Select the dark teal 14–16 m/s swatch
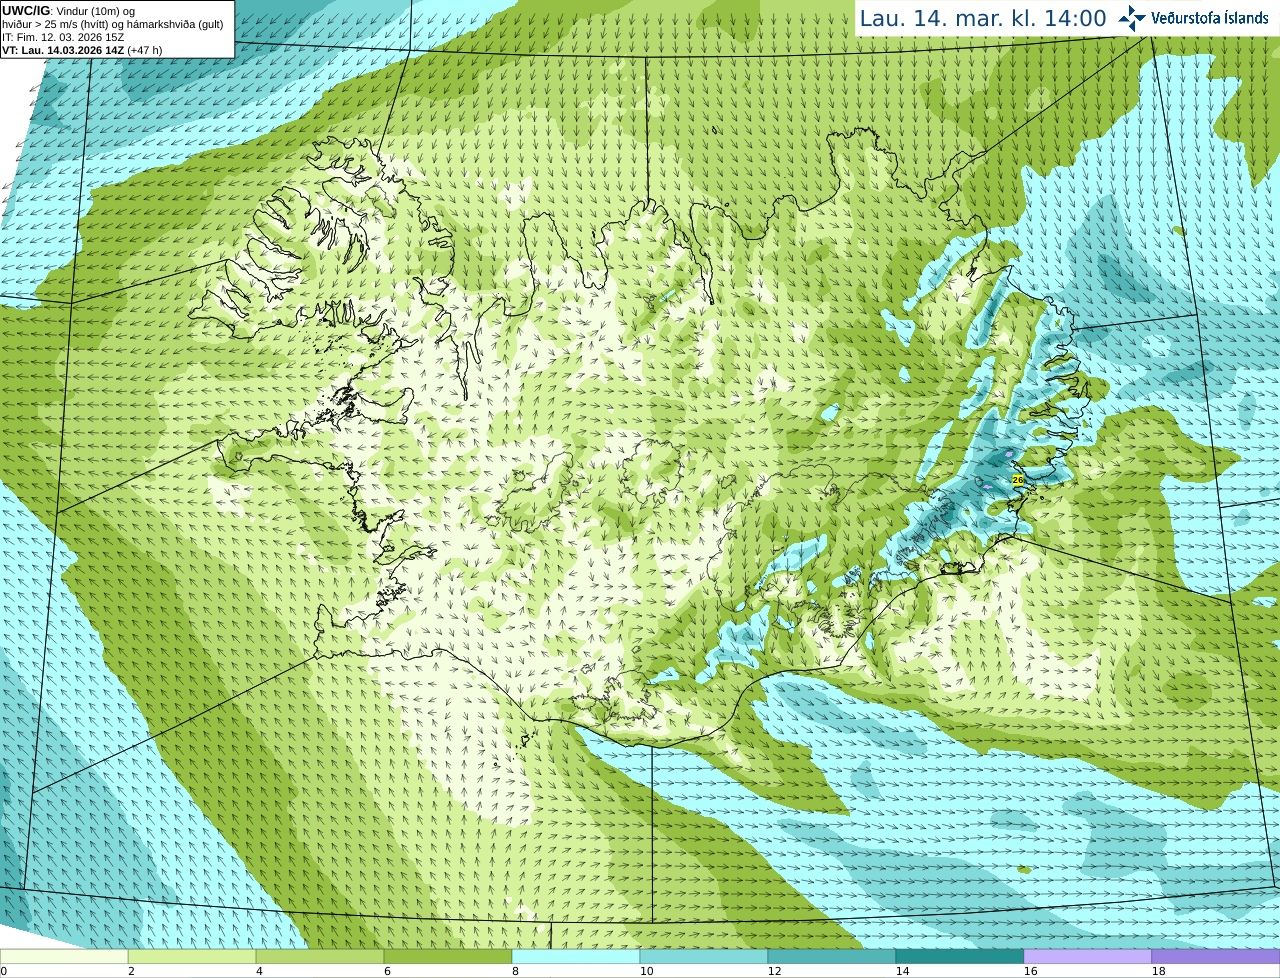Viewport: 1280px width, 978px height. tap(960, 956)
